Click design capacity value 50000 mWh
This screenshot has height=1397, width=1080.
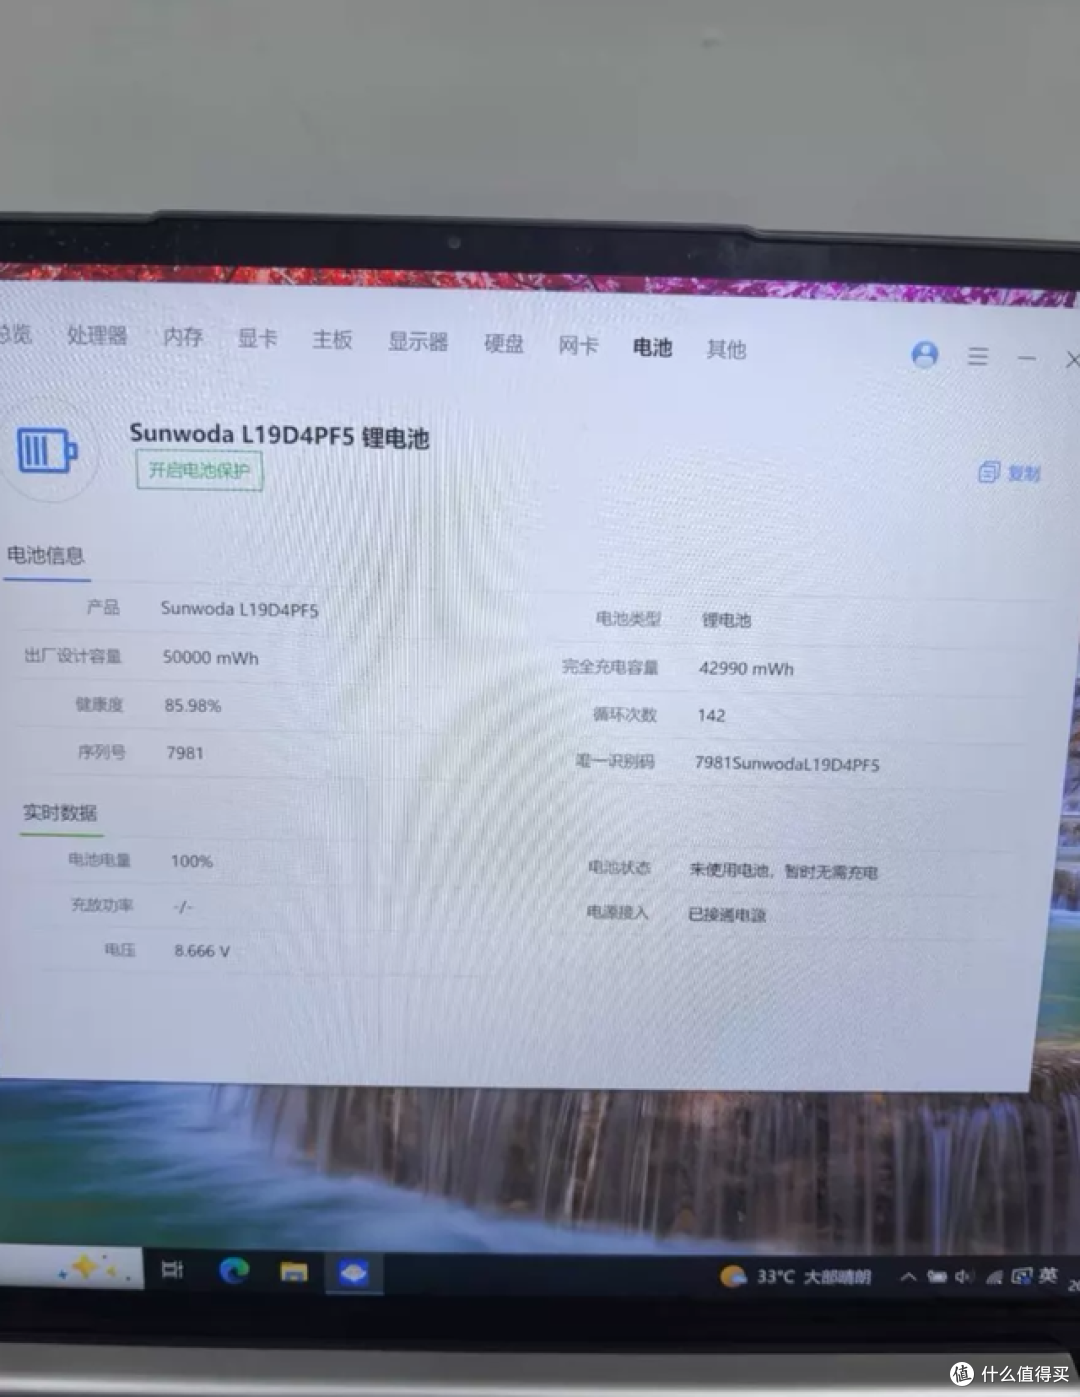click(211, 658)
